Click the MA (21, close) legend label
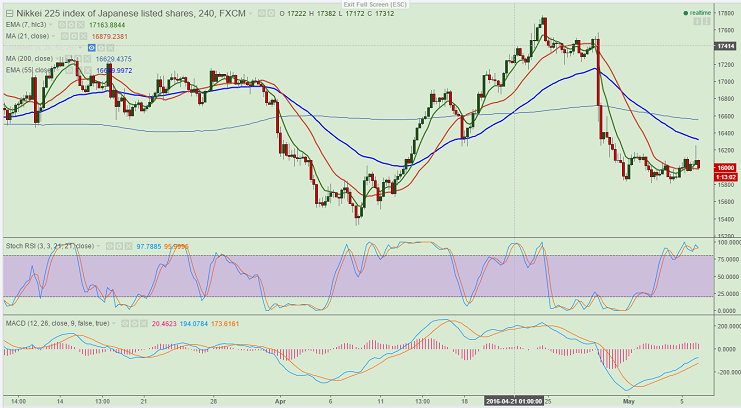Image resolution: width=741 pixels, height=408 pixels. [27, 36]
